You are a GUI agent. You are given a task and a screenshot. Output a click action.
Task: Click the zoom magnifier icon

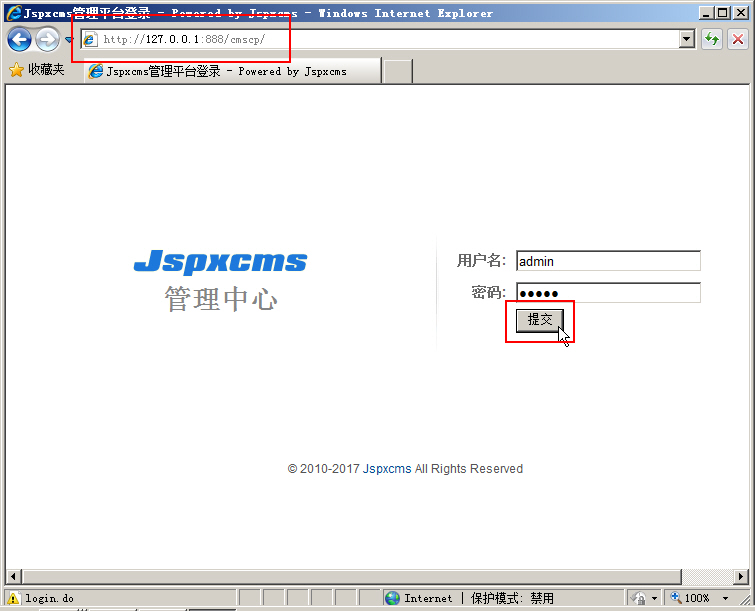click(676, 598)
